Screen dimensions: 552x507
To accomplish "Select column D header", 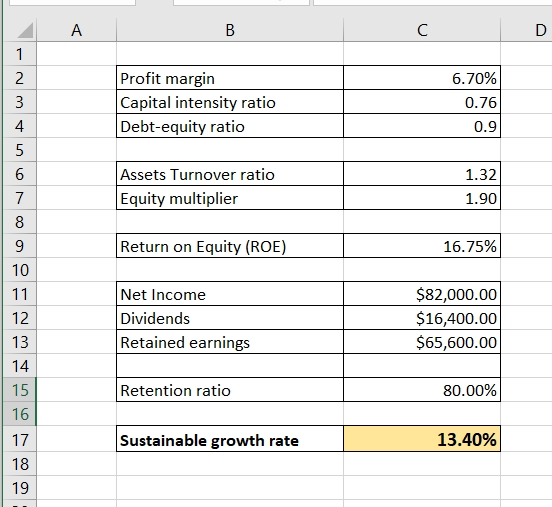I will [x=527, y=30].
